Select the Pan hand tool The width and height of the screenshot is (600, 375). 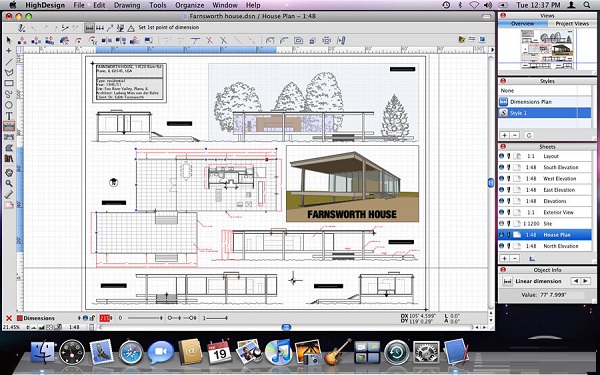point(9,173)
